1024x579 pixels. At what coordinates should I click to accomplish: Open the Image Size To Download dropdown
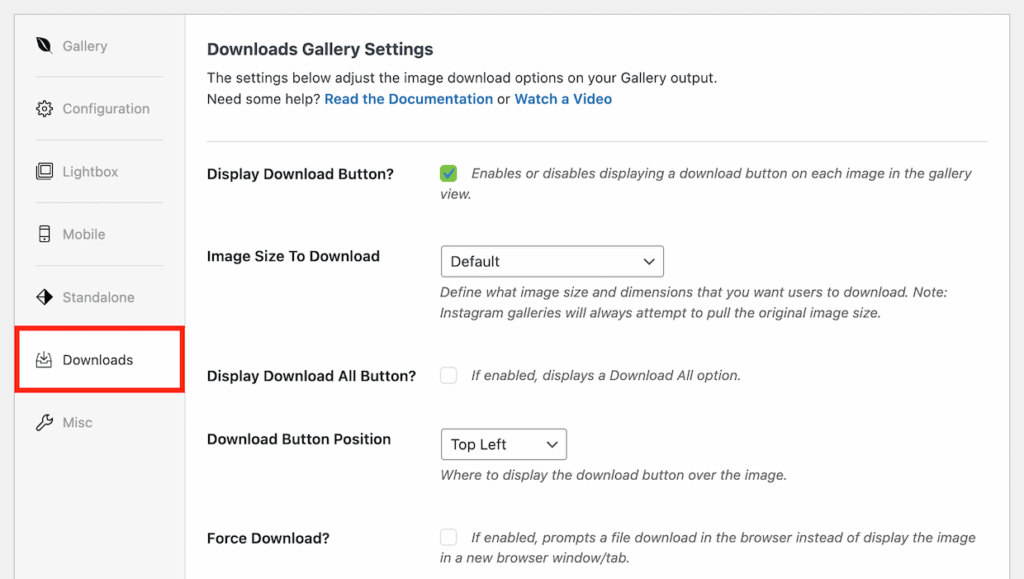(x=552, y=261)
